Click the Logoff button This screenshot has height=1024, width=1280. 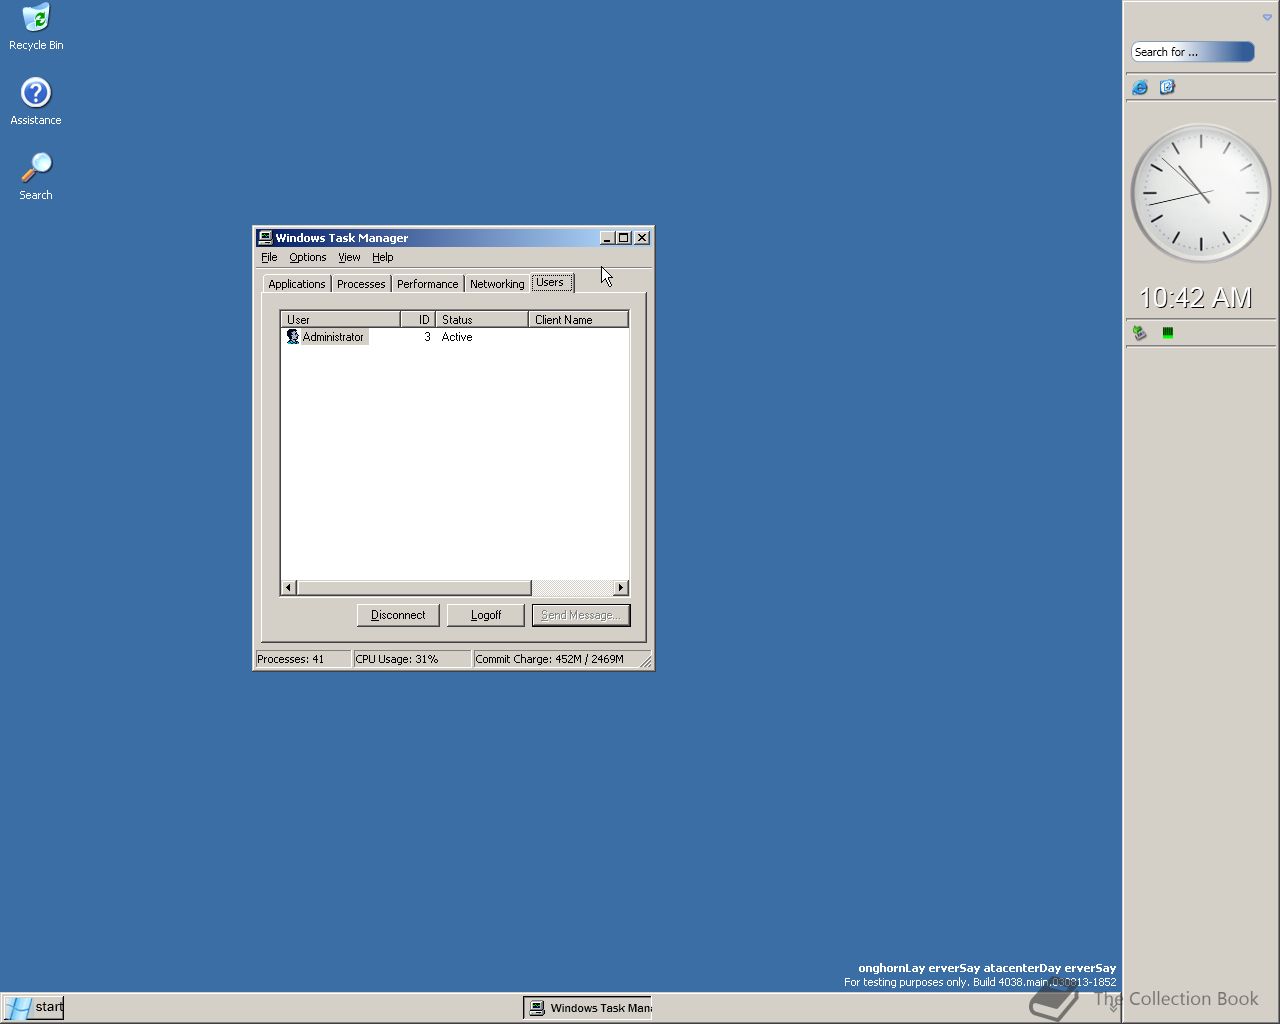[486, 615]
